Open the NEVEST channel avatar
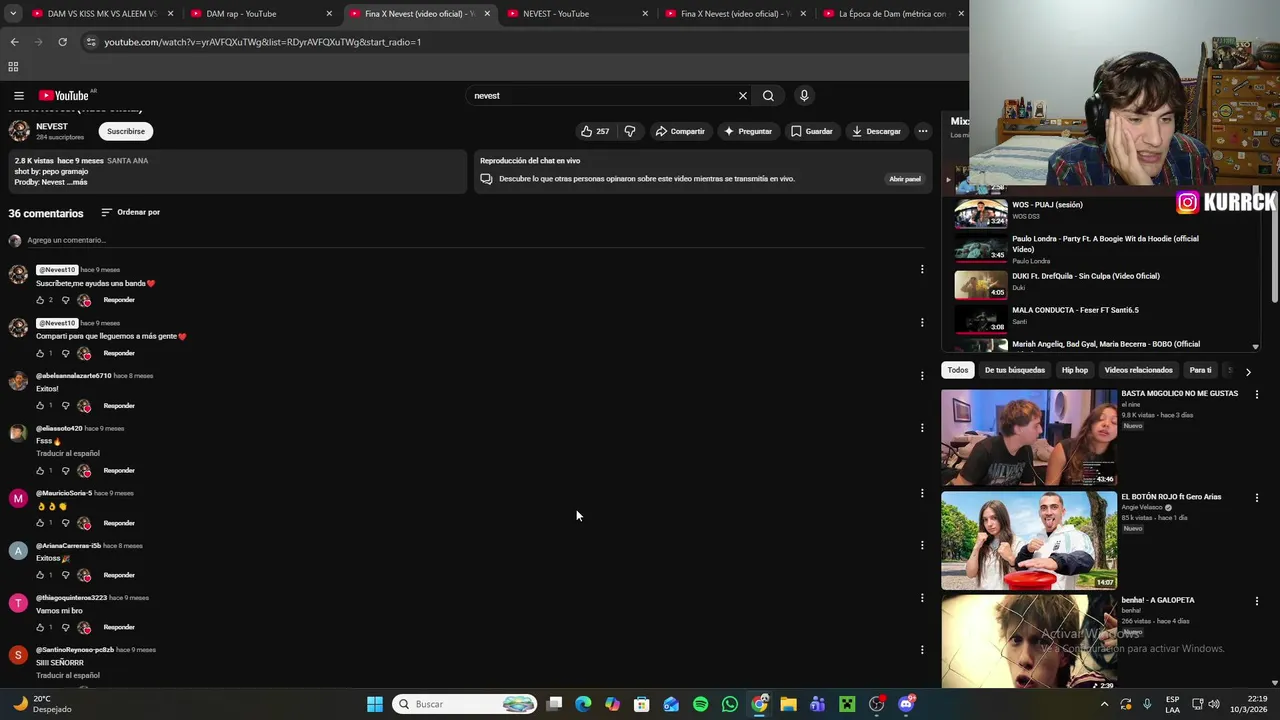1280x720 pixels. pos(19,131)
